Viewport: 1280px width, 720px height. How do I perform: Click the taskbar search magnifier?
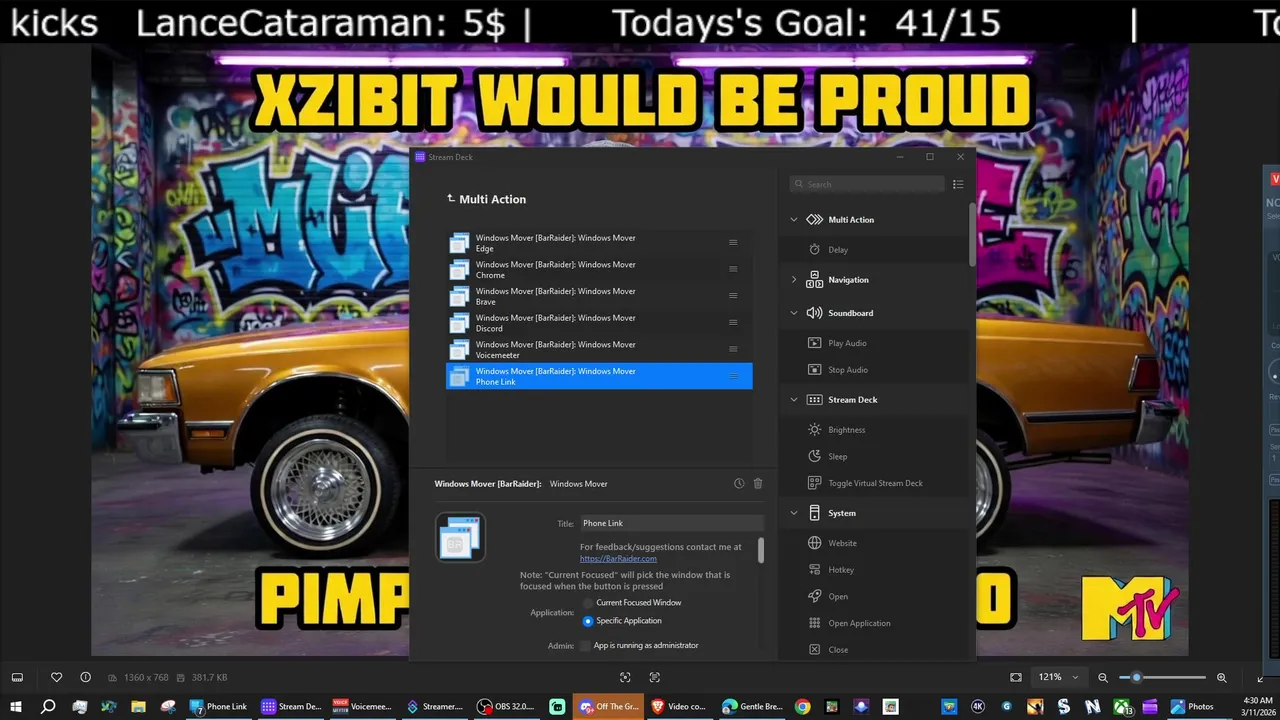47,706
